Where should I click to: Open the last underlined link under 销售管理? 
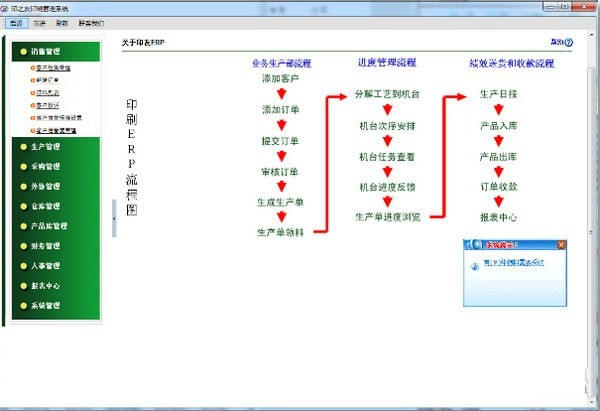click(x=56, y=130)
